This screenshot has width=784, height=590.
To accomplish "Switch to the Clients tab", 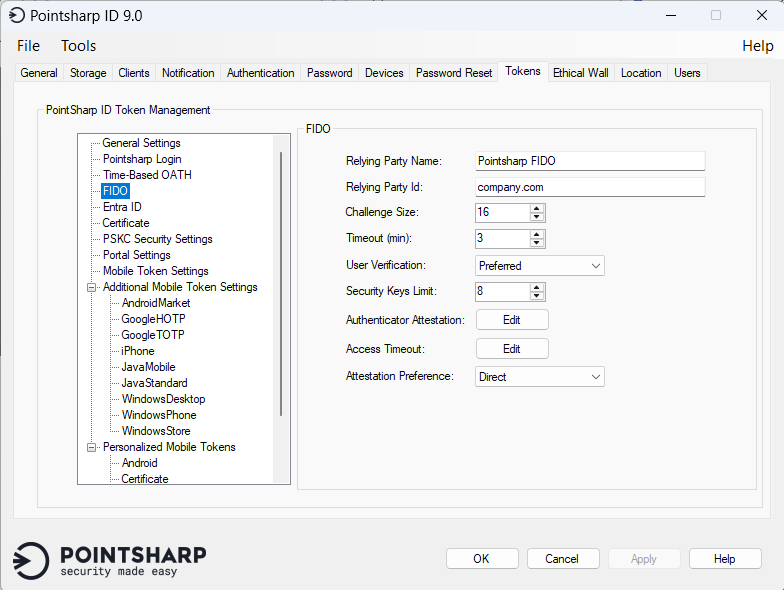I will click(134, 73).
